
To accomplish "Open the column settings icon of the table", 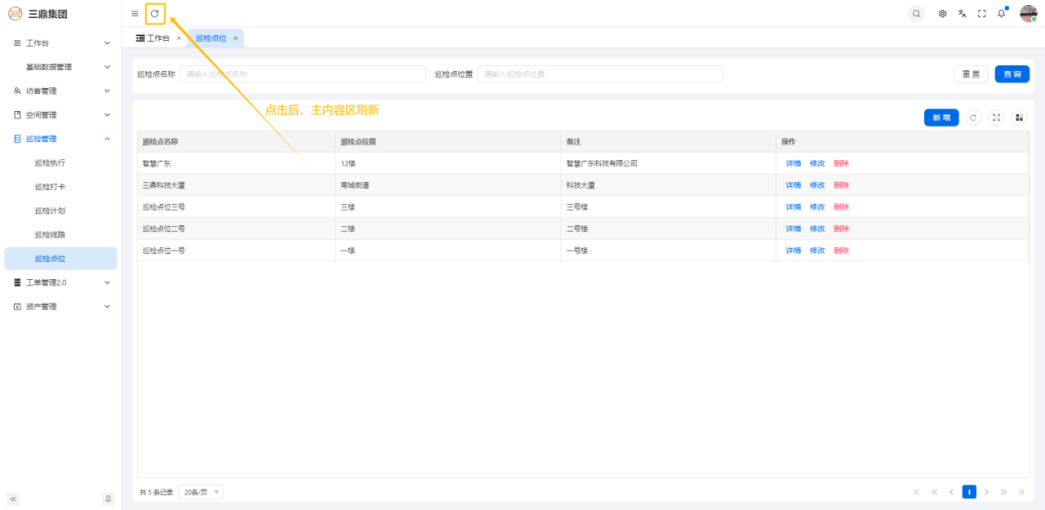I will 1019,118.
